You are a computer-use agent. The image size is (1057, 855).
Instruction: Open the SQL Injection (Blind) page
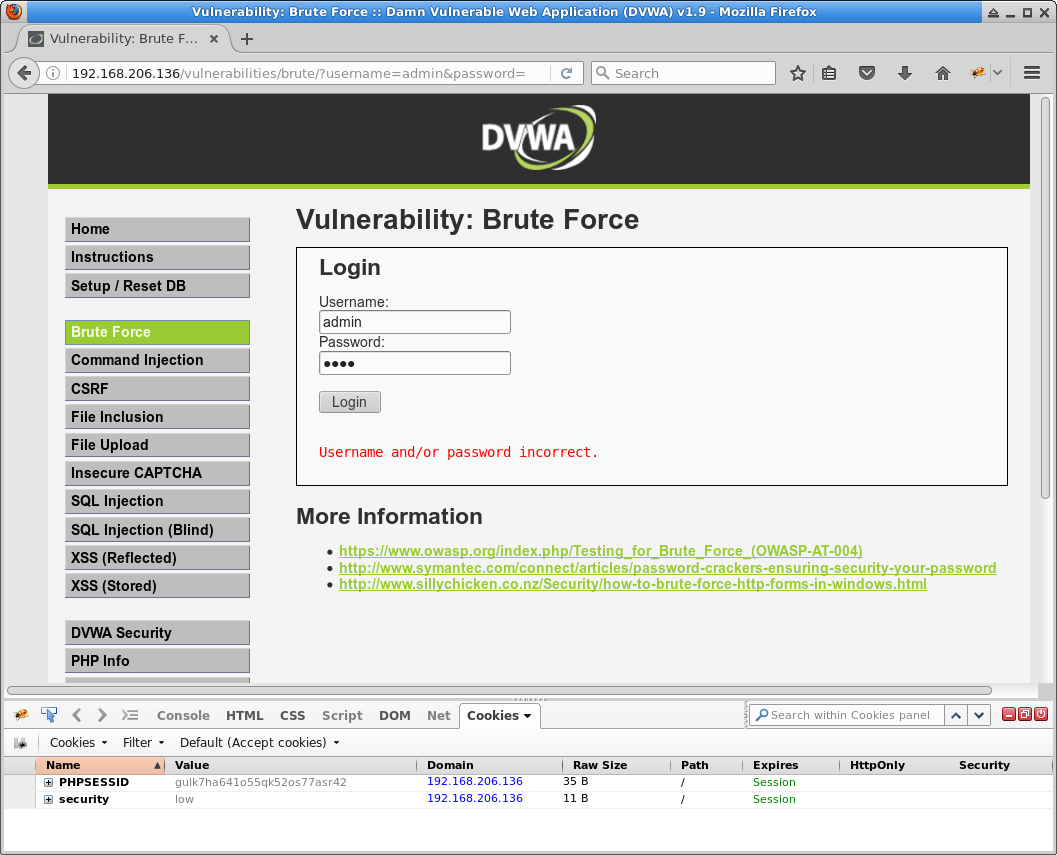[157, 529]
